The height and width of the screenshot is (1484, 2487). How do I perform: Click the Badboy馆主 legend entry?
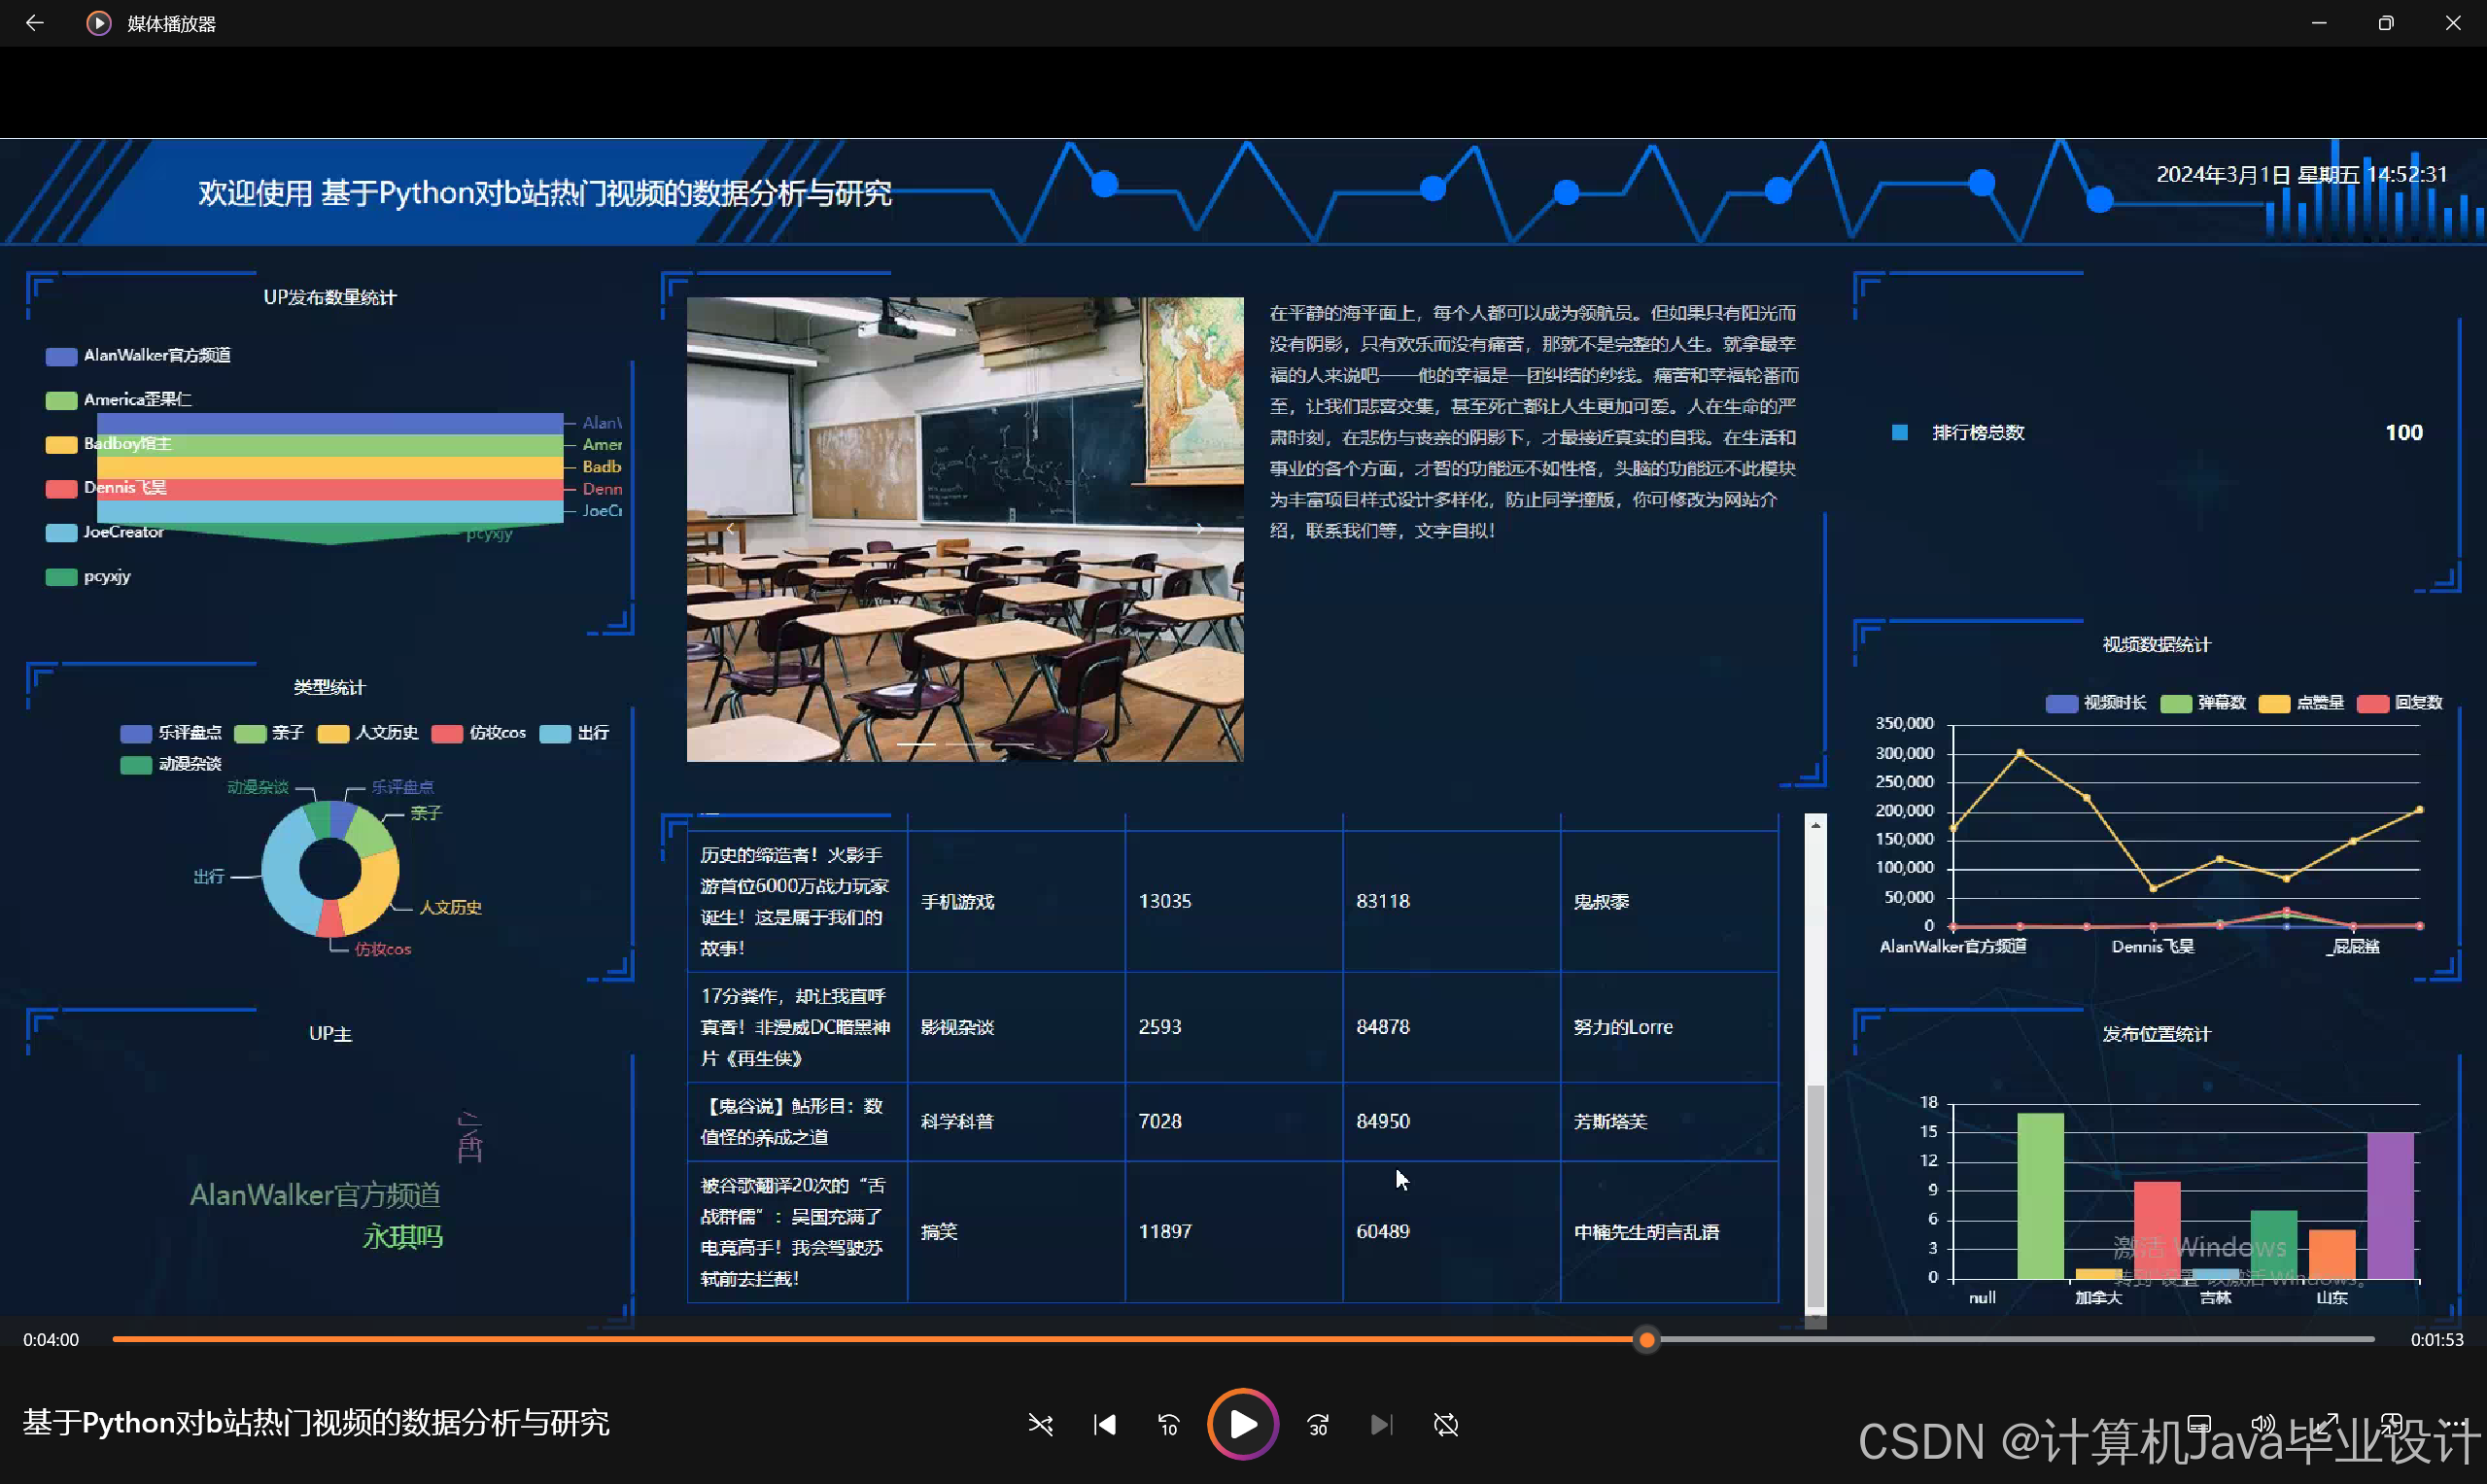[x=109, y=443]
